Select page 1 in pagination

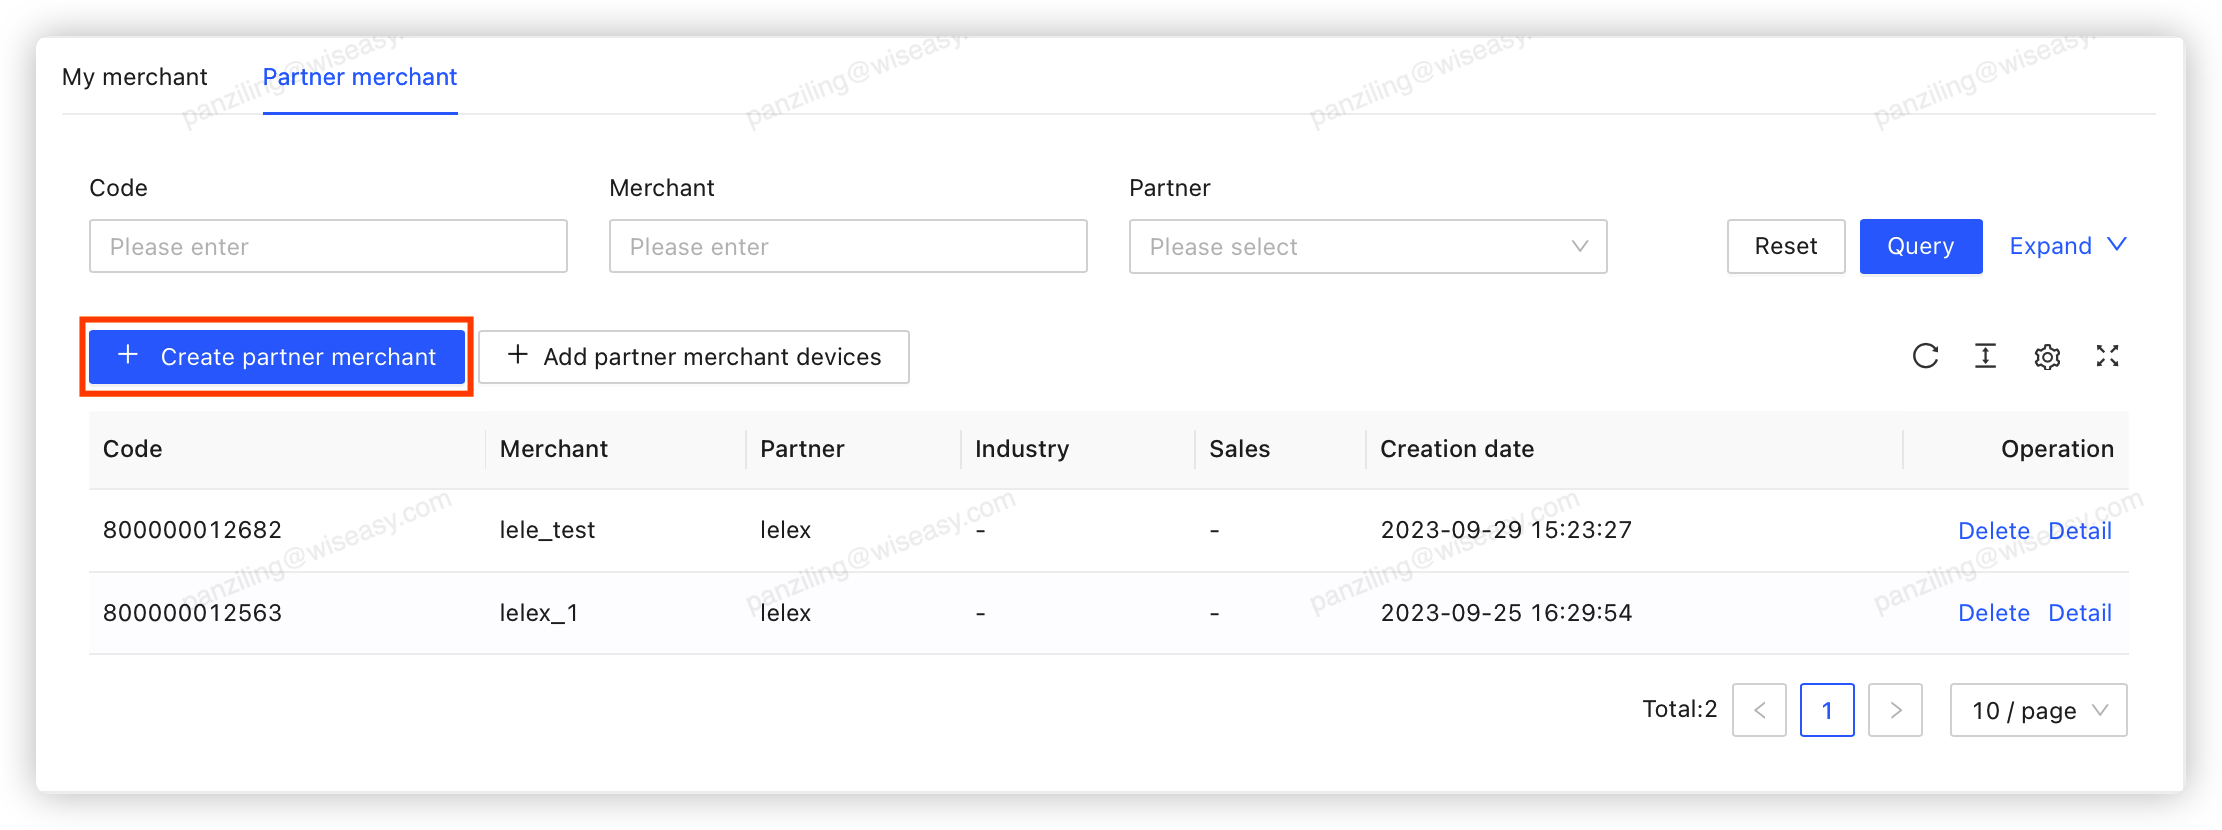click(x=1827, y=710)
